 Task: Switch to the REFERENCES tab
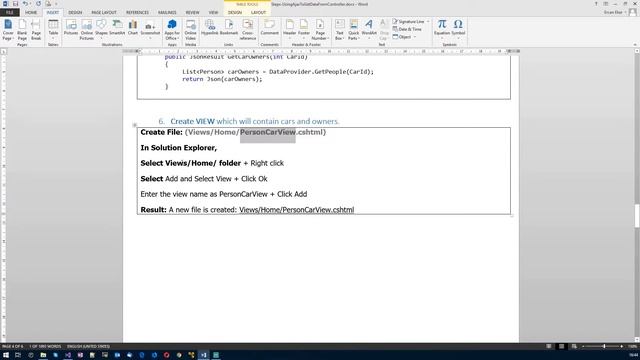tap(137, 12)
